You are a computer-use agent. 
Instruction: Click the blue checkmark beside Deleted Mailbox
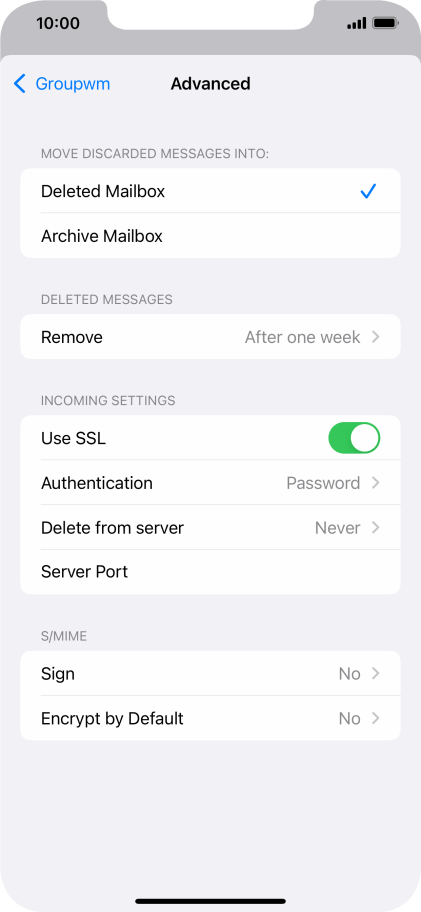368,191
